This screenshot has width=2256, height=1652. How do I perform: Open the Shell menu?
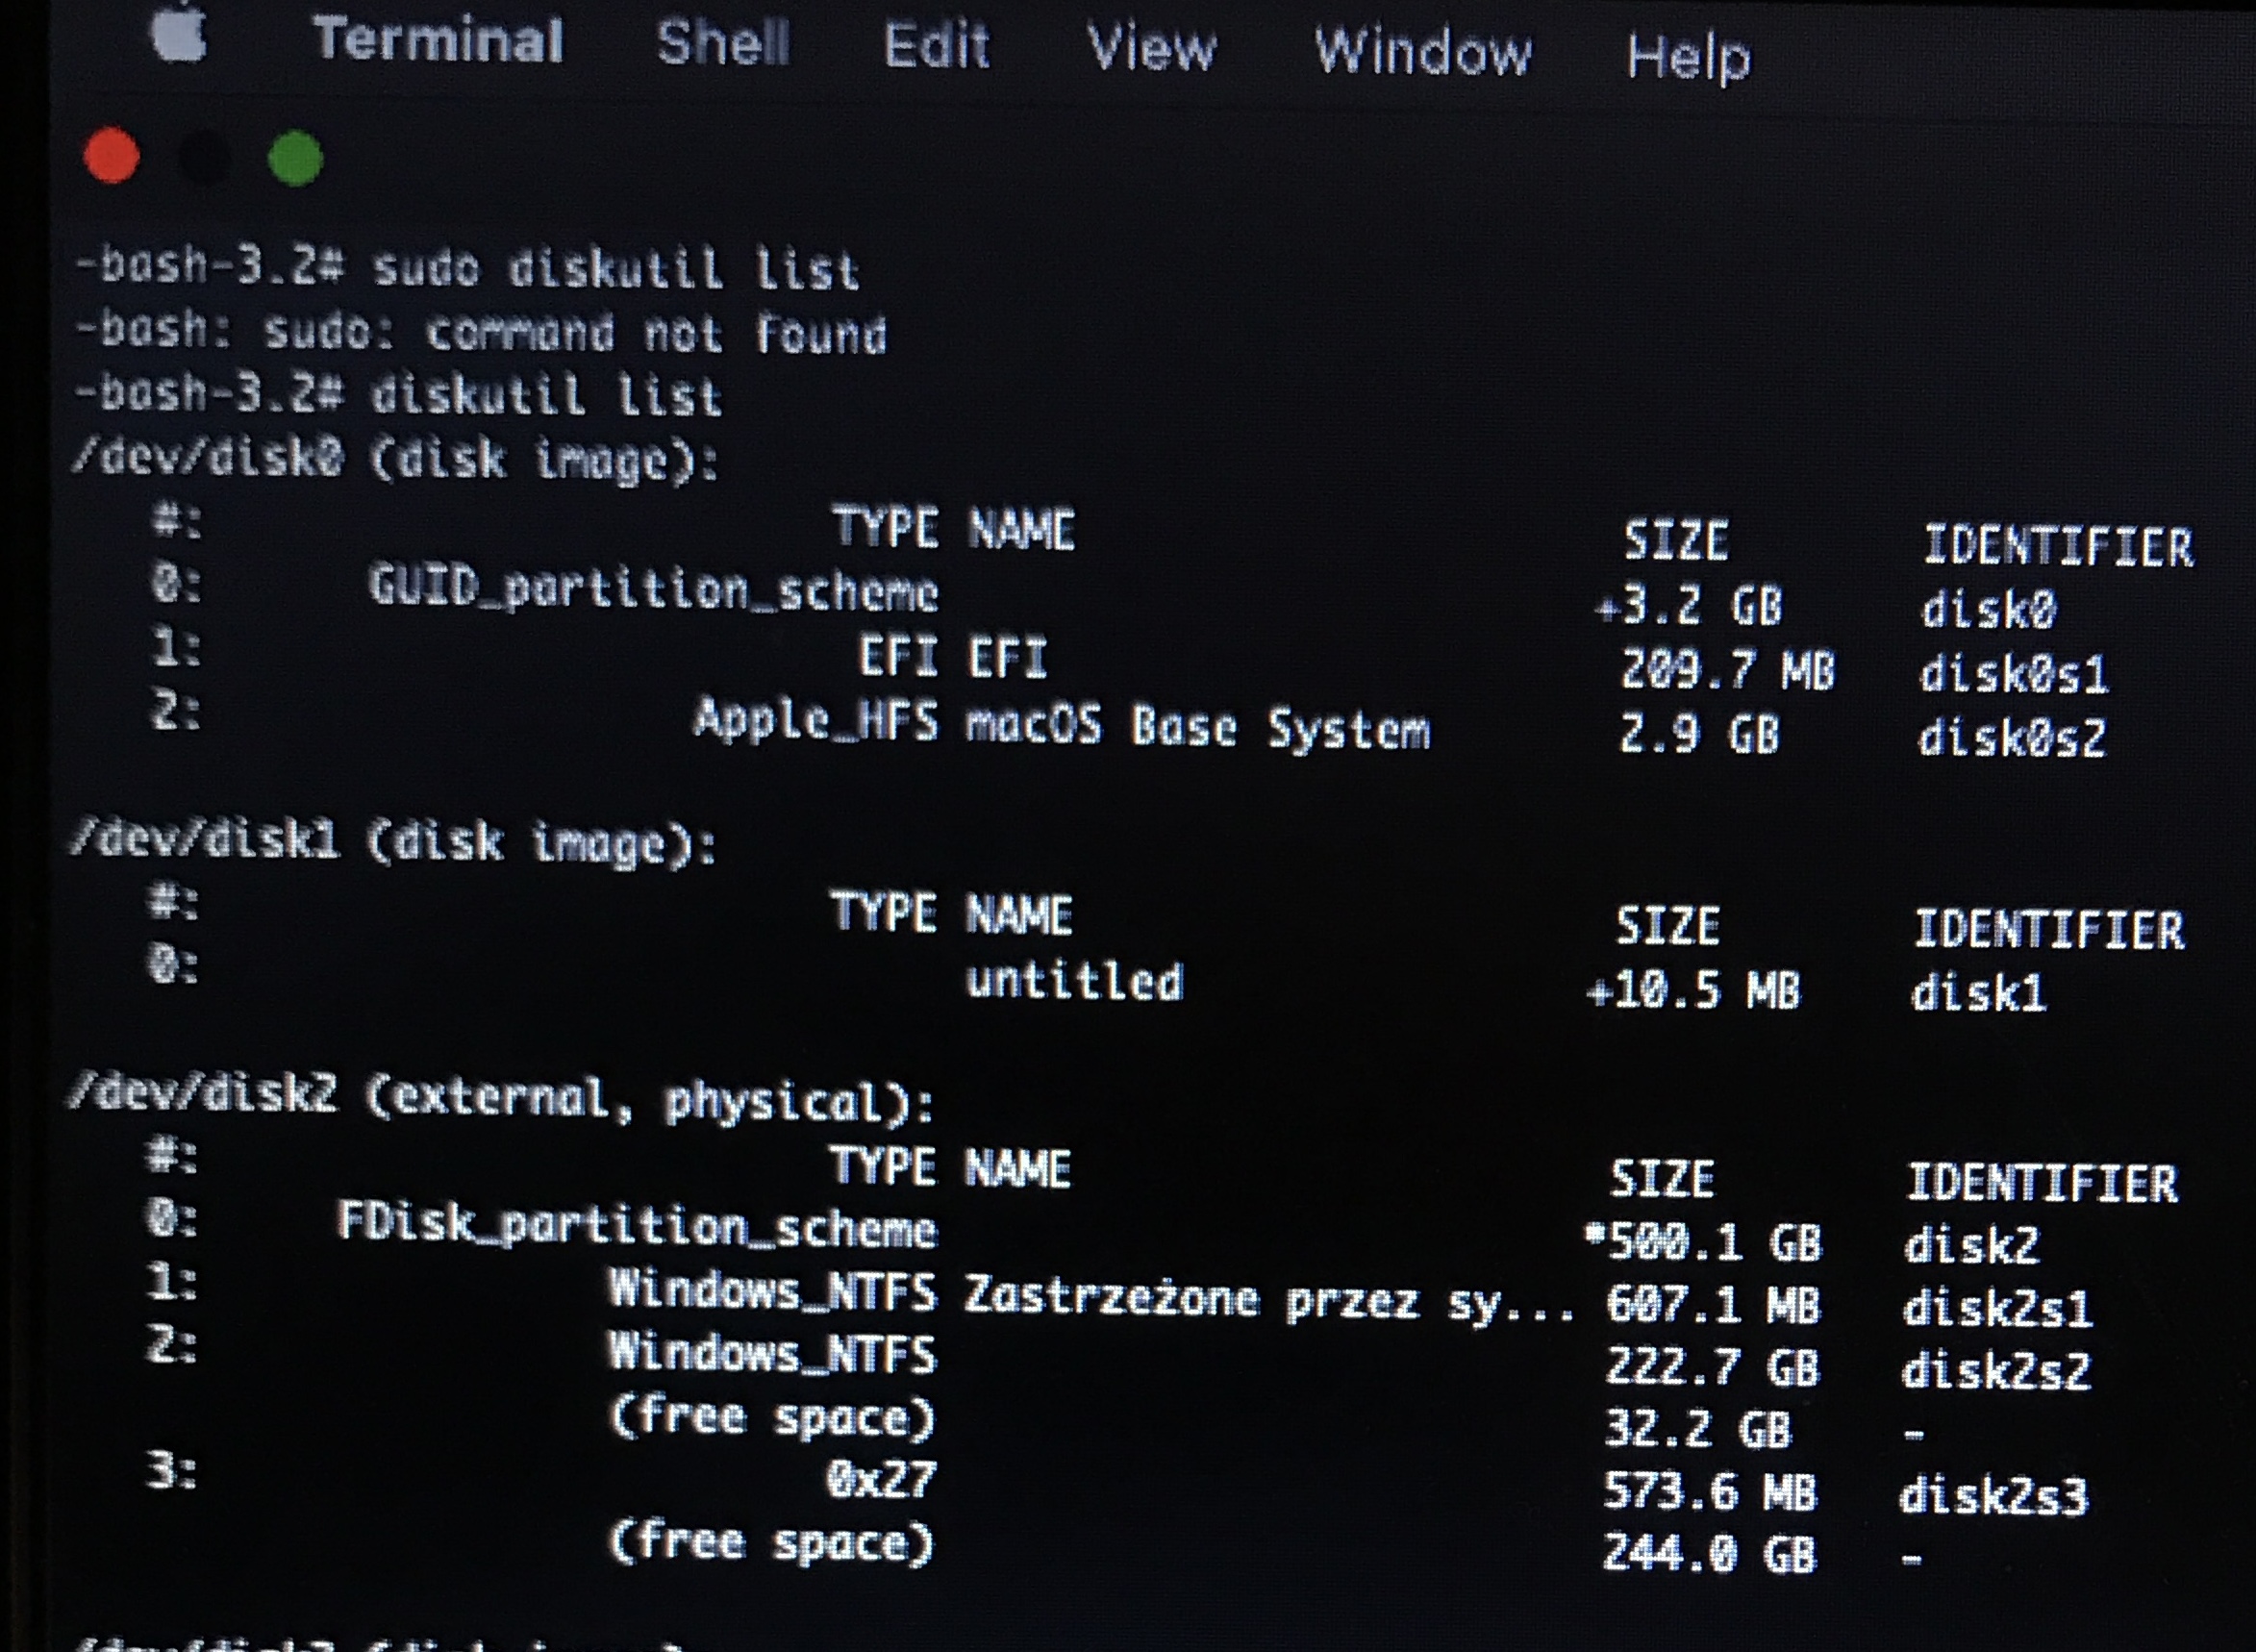click(x=723, y=43)
